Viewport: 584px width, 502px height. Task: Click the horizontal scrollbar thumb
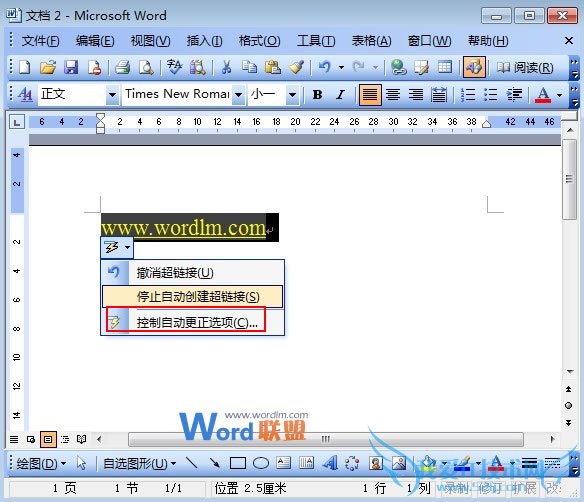pos(326,439)
